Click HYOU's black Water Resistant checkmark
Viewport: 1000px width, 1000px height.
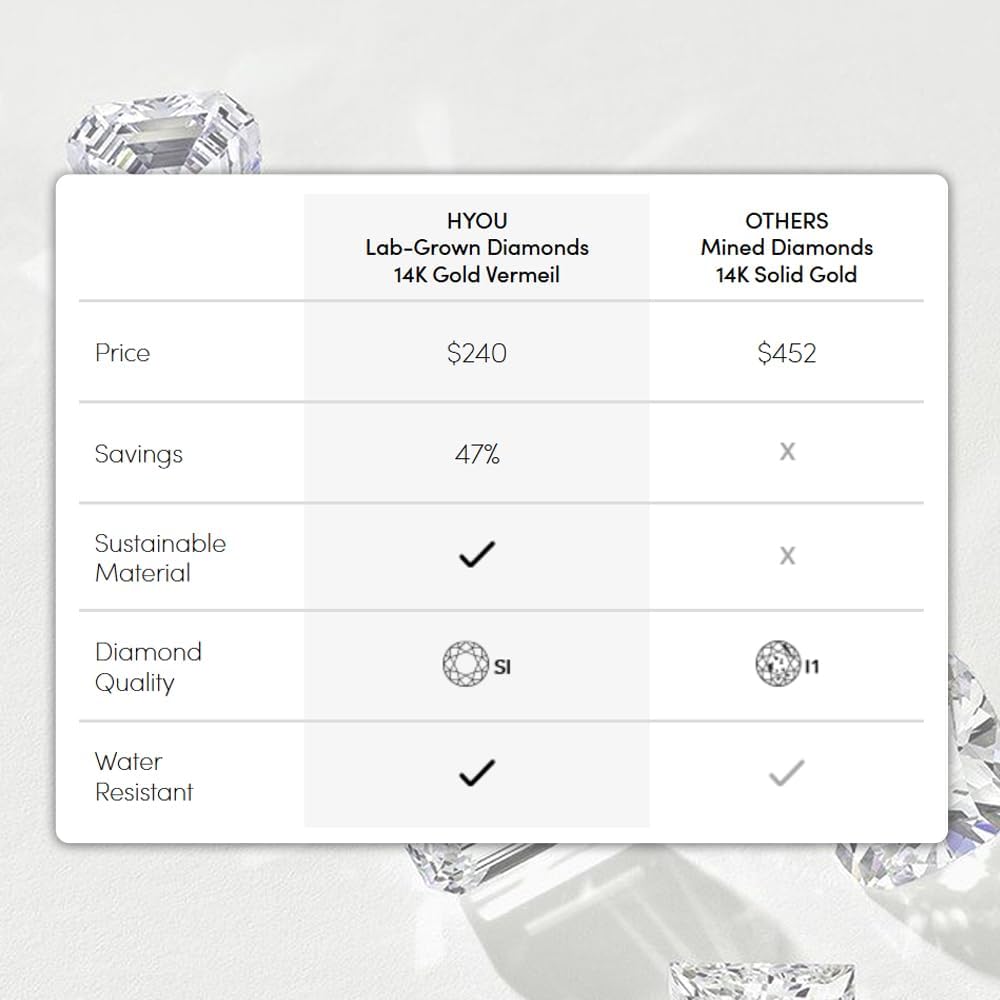476,772
